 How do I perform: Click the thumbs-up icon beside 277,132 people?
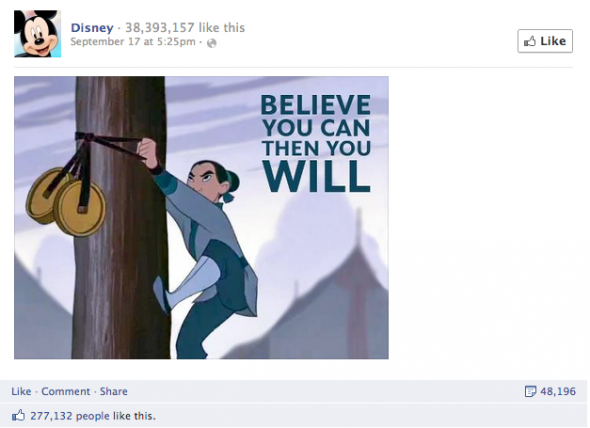[x=18, y=416]
